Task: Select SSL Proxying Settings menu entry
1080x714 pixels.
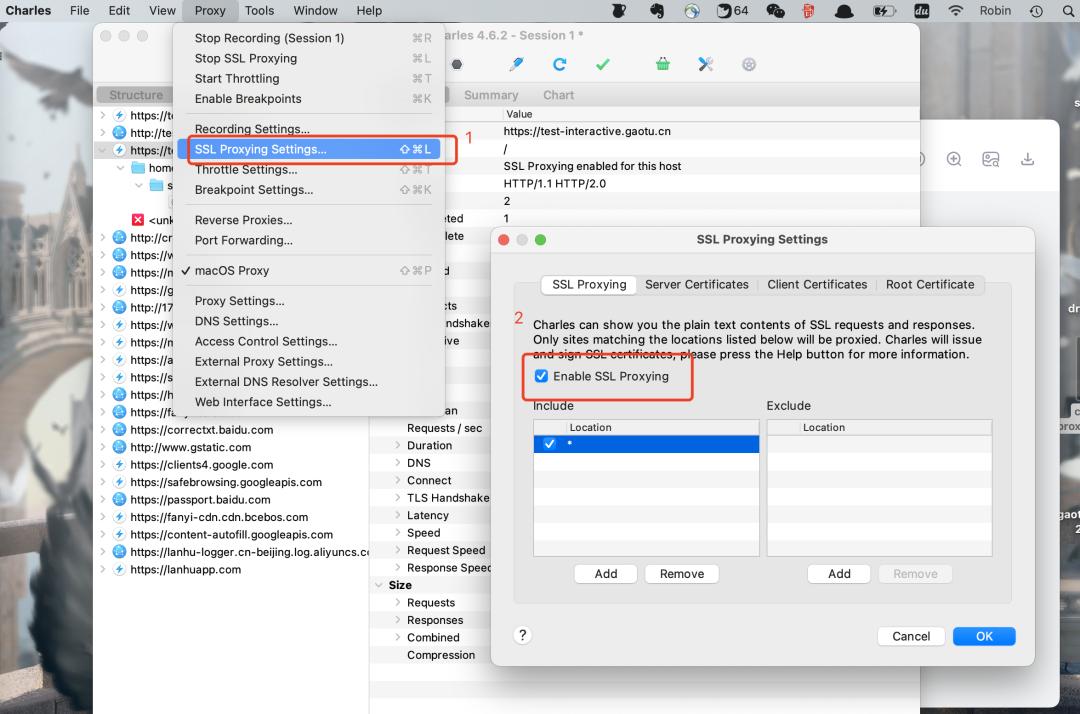Action: (x=260, y=149)
